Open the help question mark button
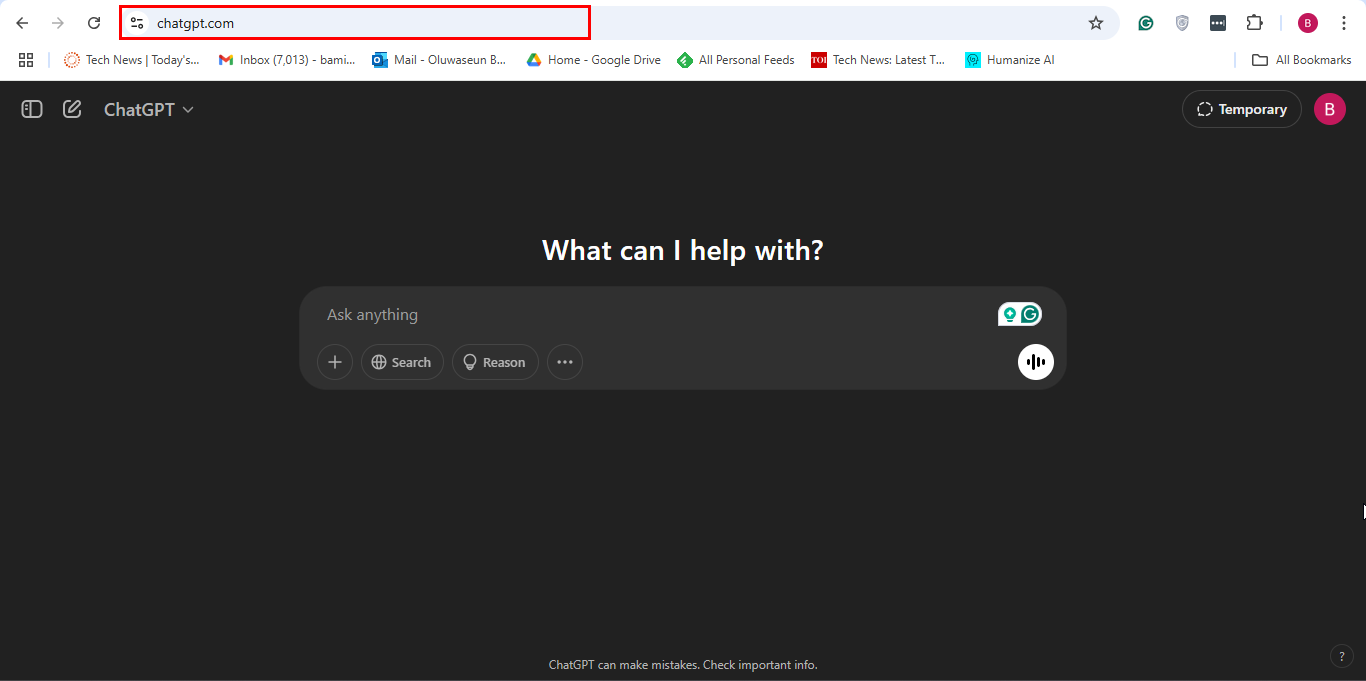The image size is (1366, 681). point(1342,657)
